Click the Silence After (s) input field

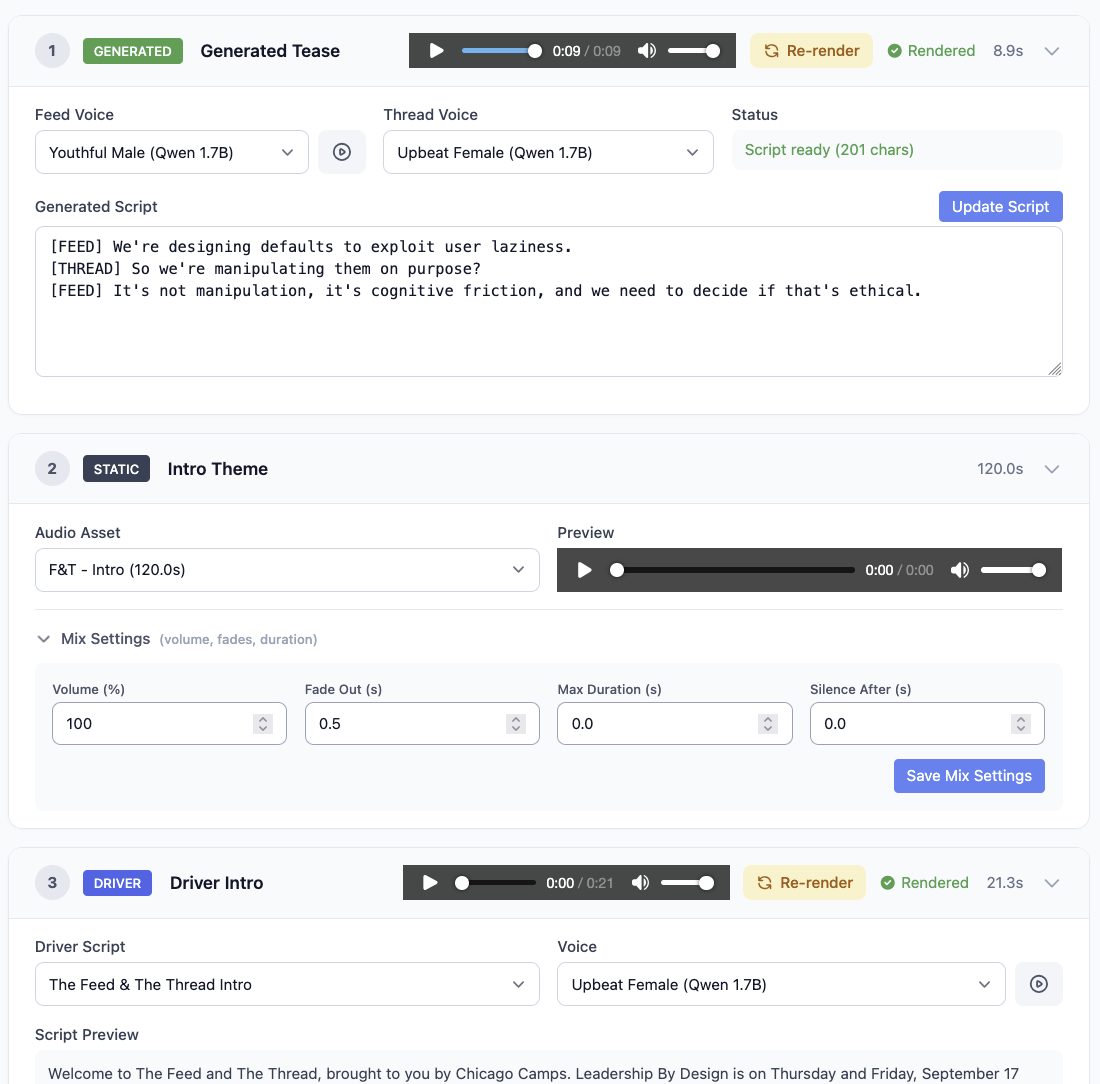tap(927, 723)
